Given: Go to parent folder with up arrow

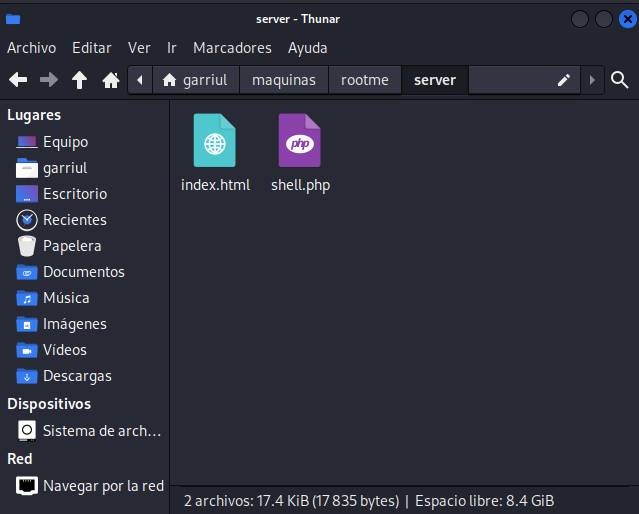Looking at the screenshot, I should 79,80.
